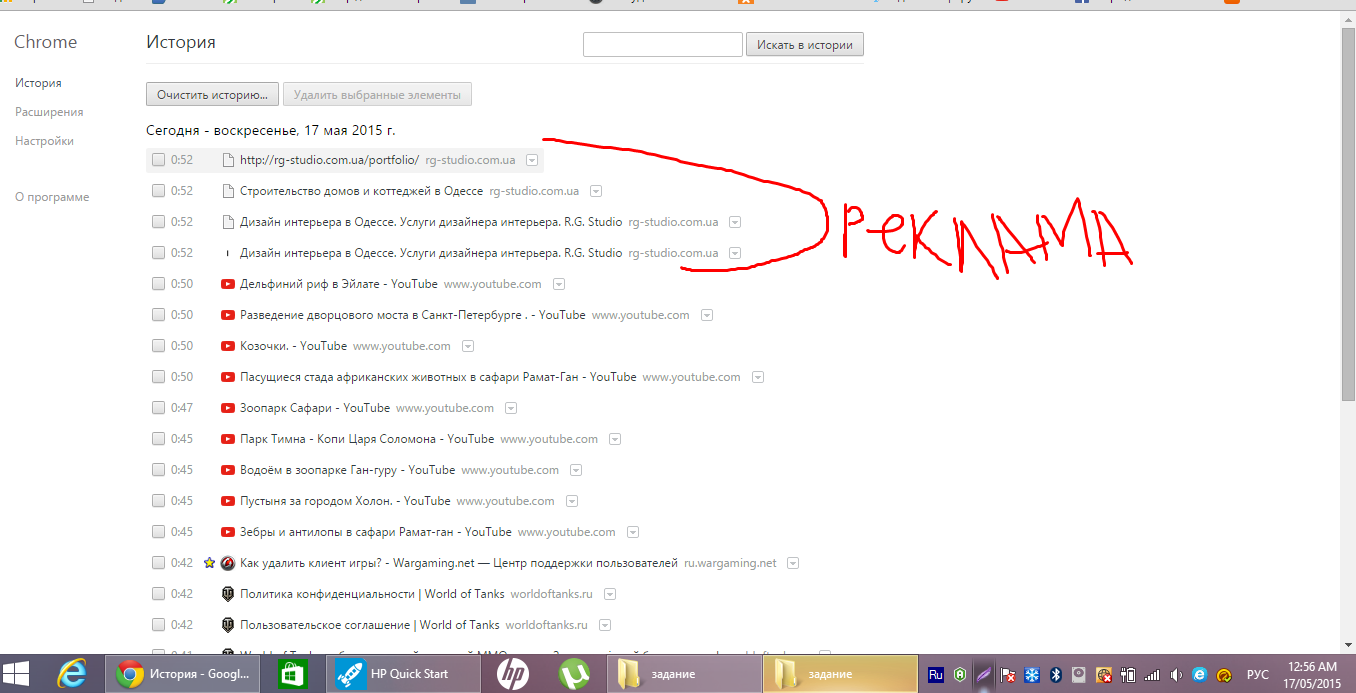
Task: Open Расширения in Chrome sidebar
Action: click(49, 112)
